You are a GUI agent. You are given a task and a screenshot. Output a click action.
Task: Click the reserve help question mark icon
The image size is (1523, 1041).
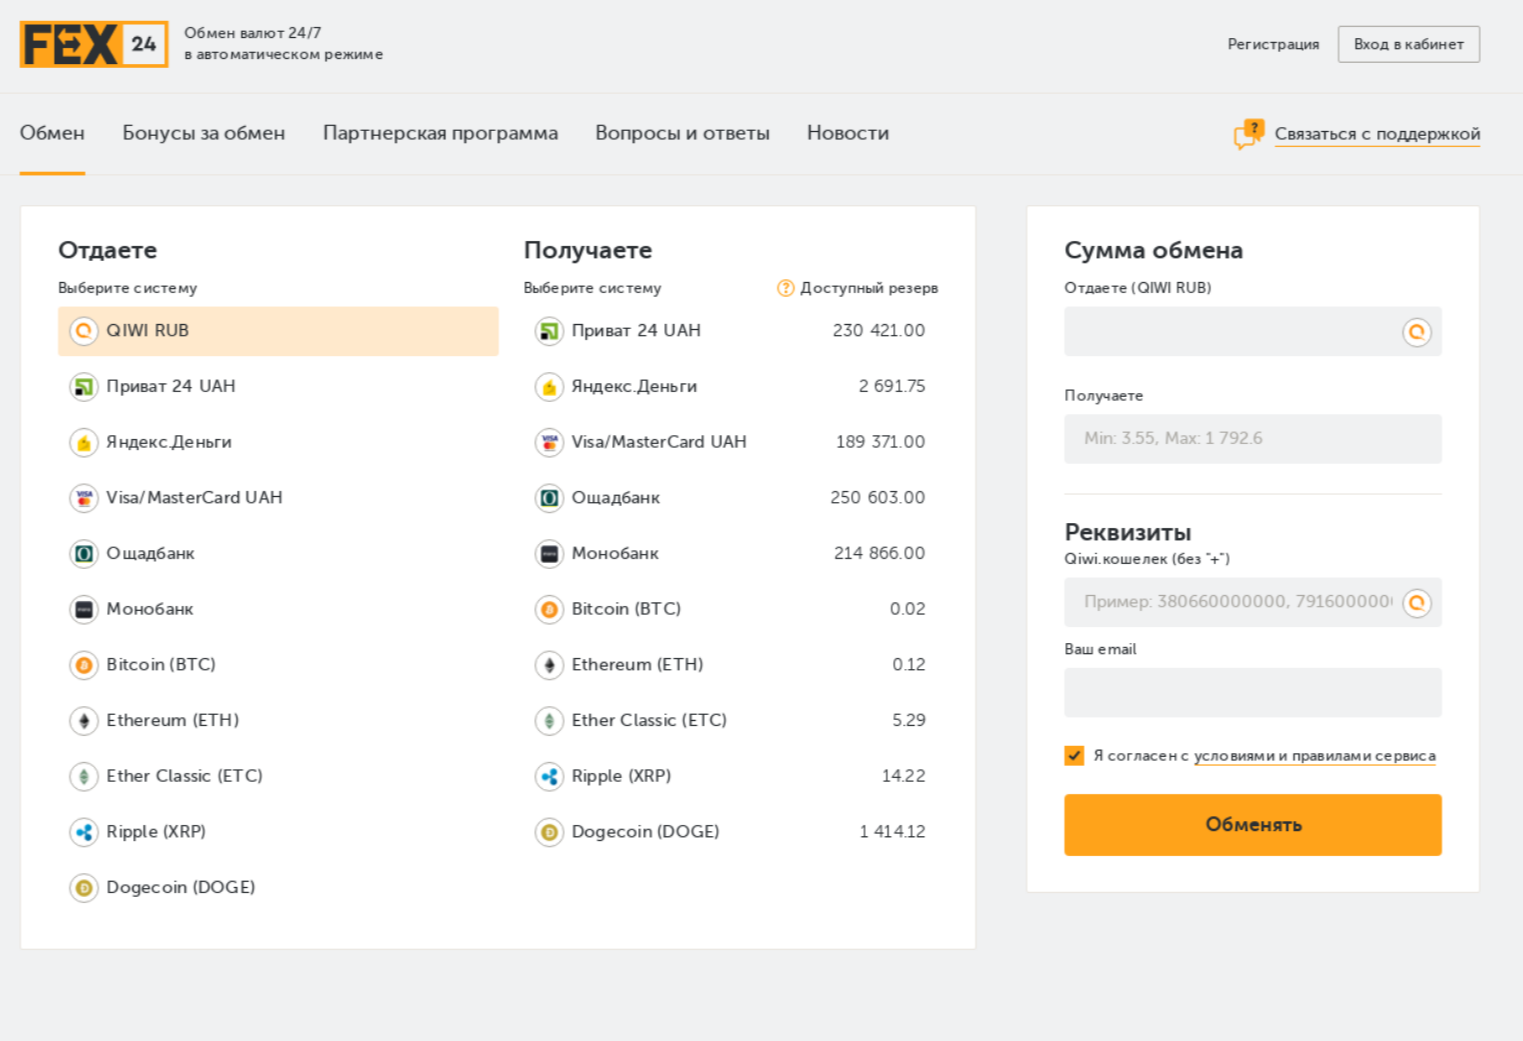785,288
